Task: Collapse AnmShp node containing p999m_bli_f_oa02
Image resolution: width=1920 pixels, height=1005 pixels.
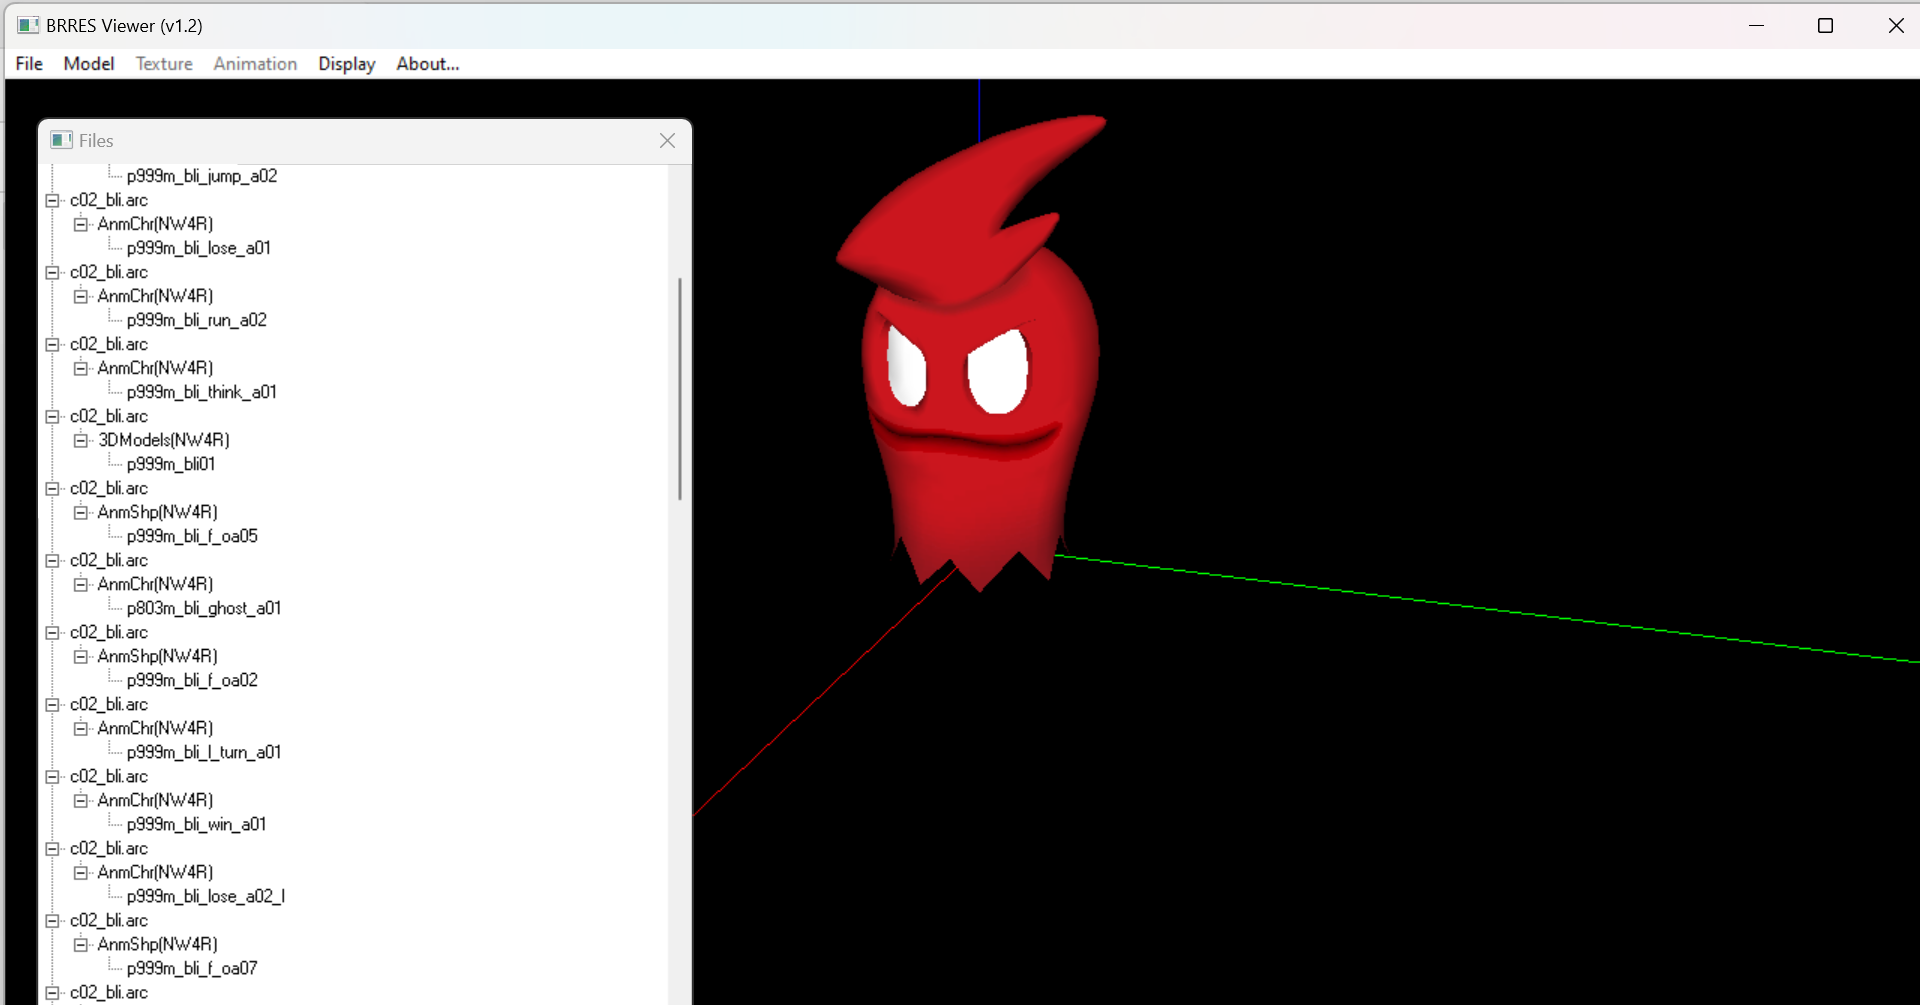Action: [81, 656]
